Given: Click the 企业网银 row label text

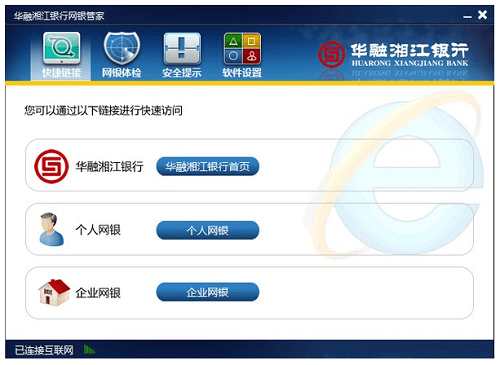Looking at the screenshot, I should (98, 293).
